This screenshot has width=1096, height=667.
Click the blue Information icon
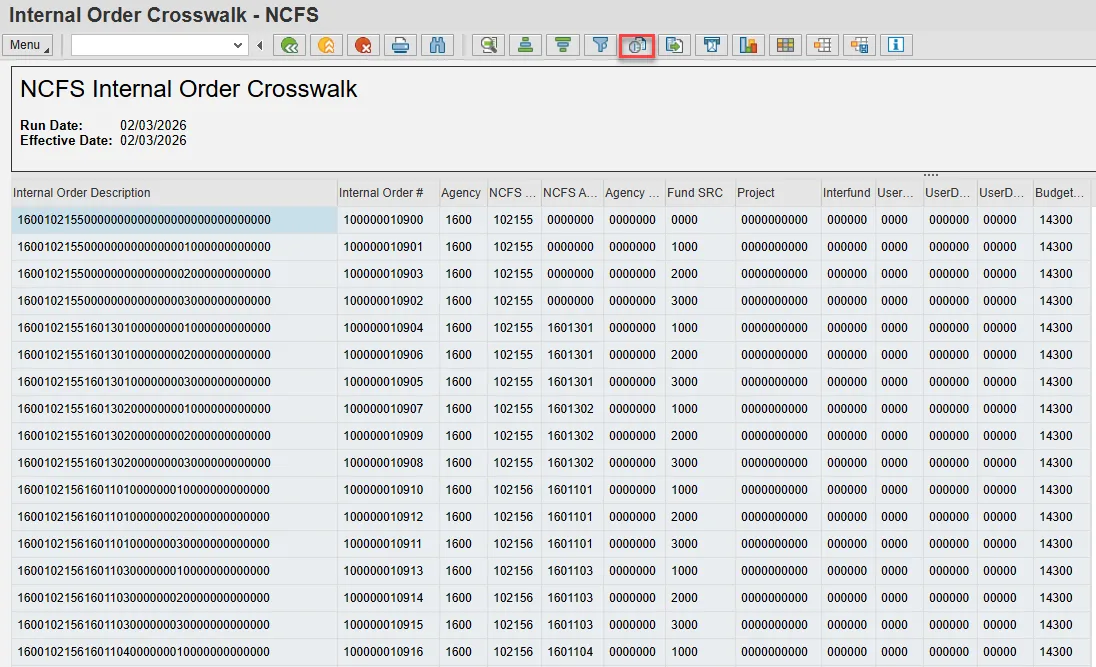tap(895, 45)
